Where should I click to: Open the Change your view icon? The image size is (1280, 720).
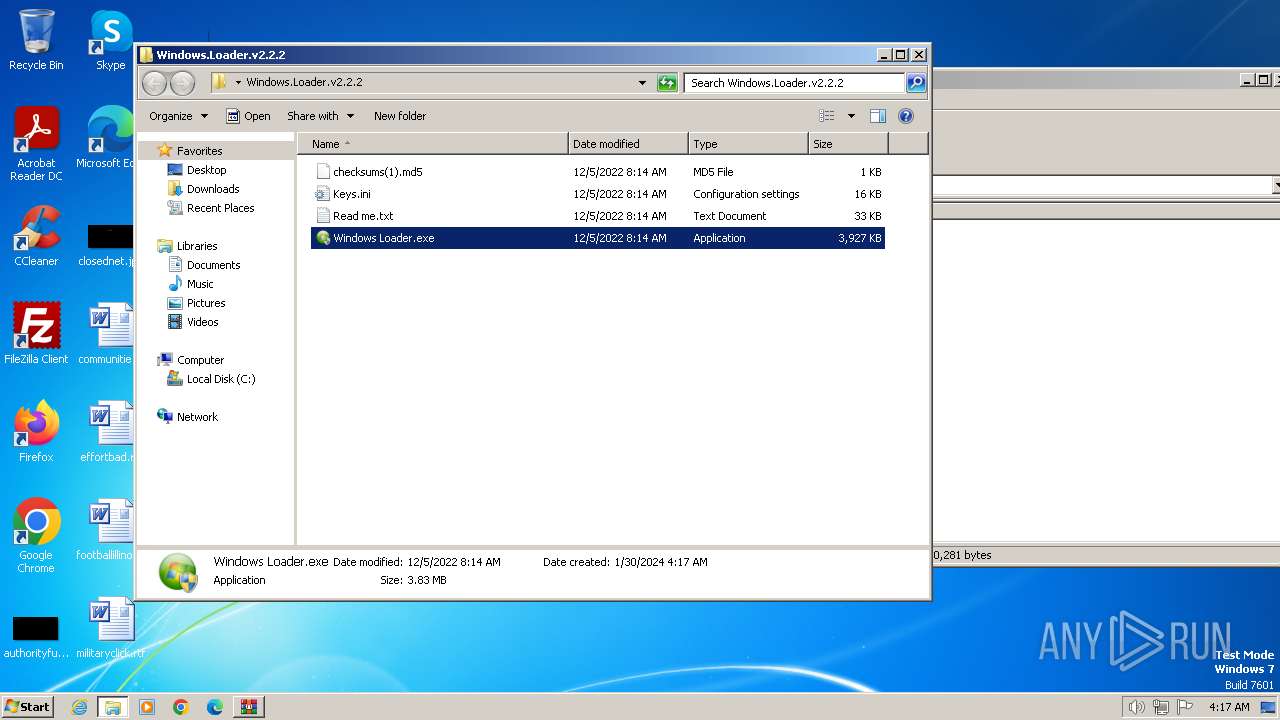[827, 116]
